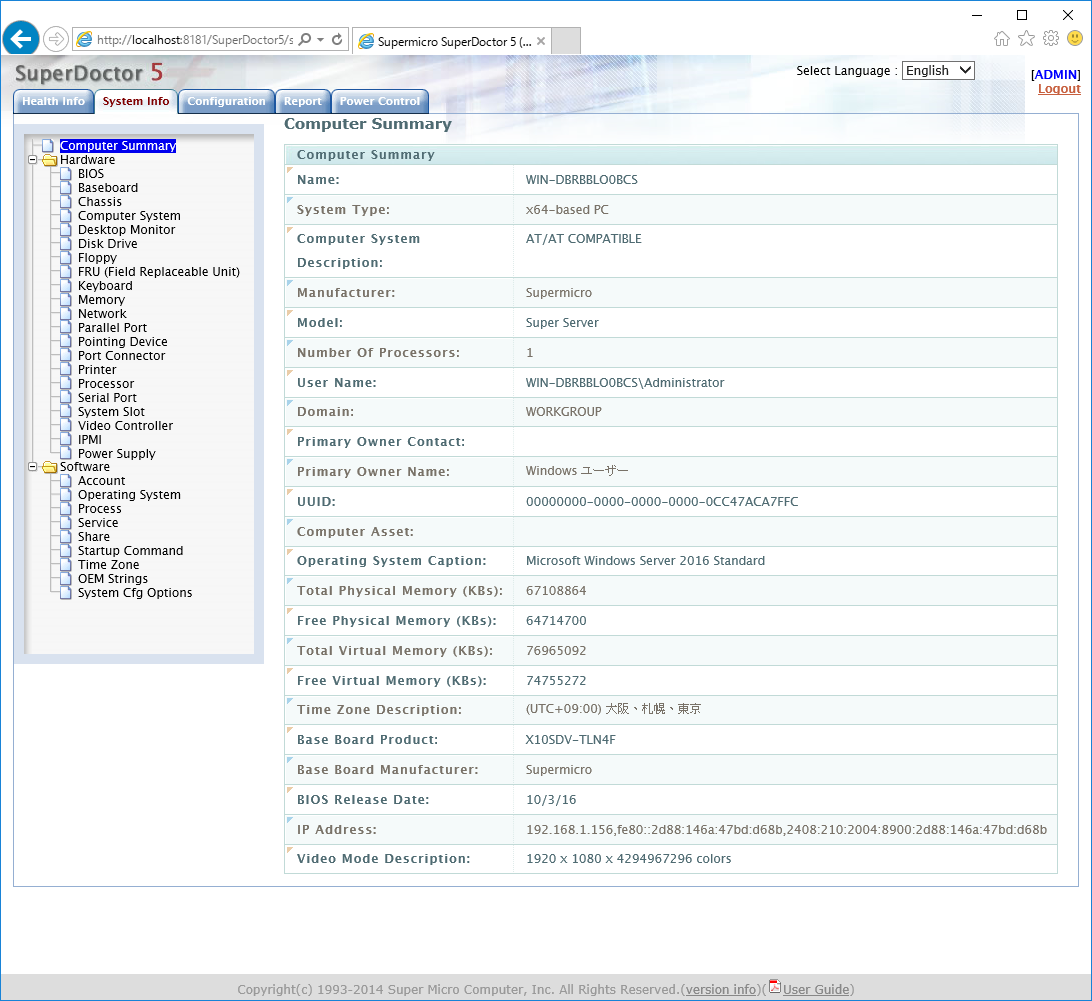The image size is (1092, 1001).
Task: Select Serial Port tree item
Action: (x=107, y=397)
